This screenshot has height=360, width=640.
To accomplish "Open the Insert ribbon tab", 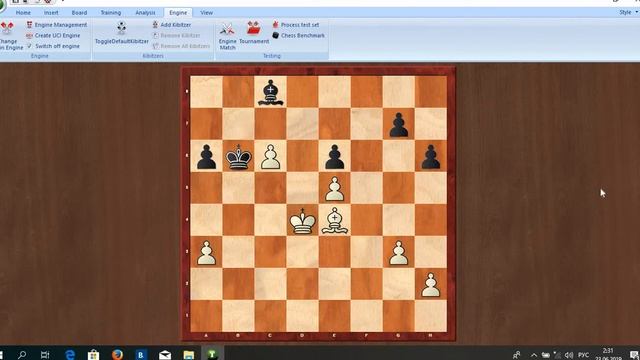I will click(51, 13).
